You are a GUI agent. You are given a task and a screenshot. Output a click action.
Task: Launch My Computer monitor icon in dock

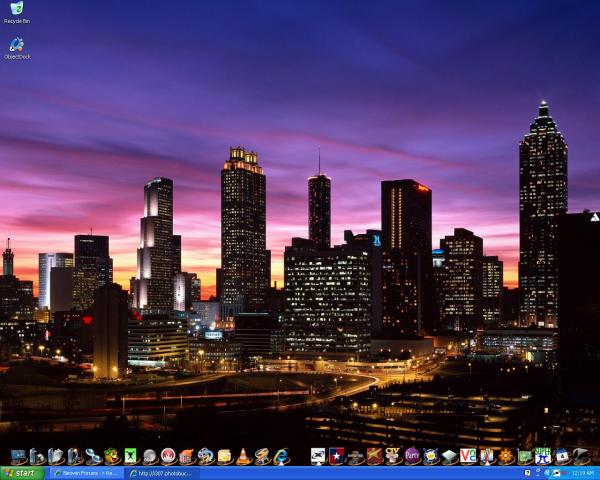18,456
